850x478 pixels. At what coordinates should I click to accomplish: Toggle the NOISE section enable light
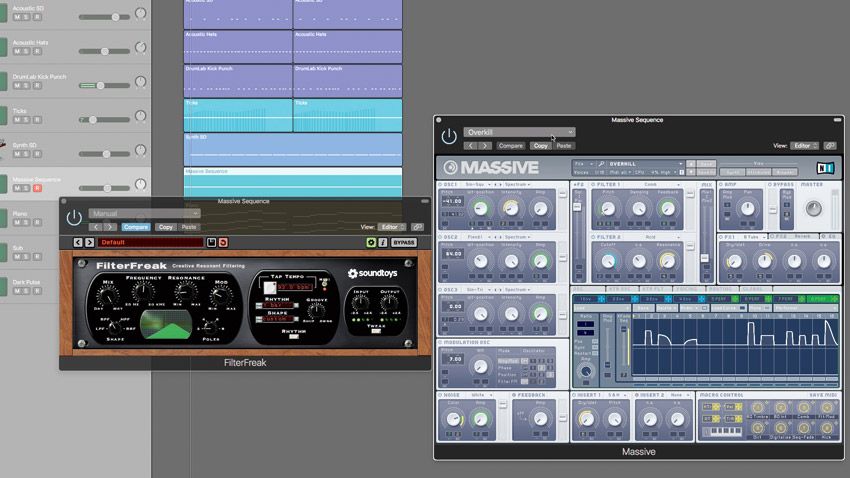(440, 395)
